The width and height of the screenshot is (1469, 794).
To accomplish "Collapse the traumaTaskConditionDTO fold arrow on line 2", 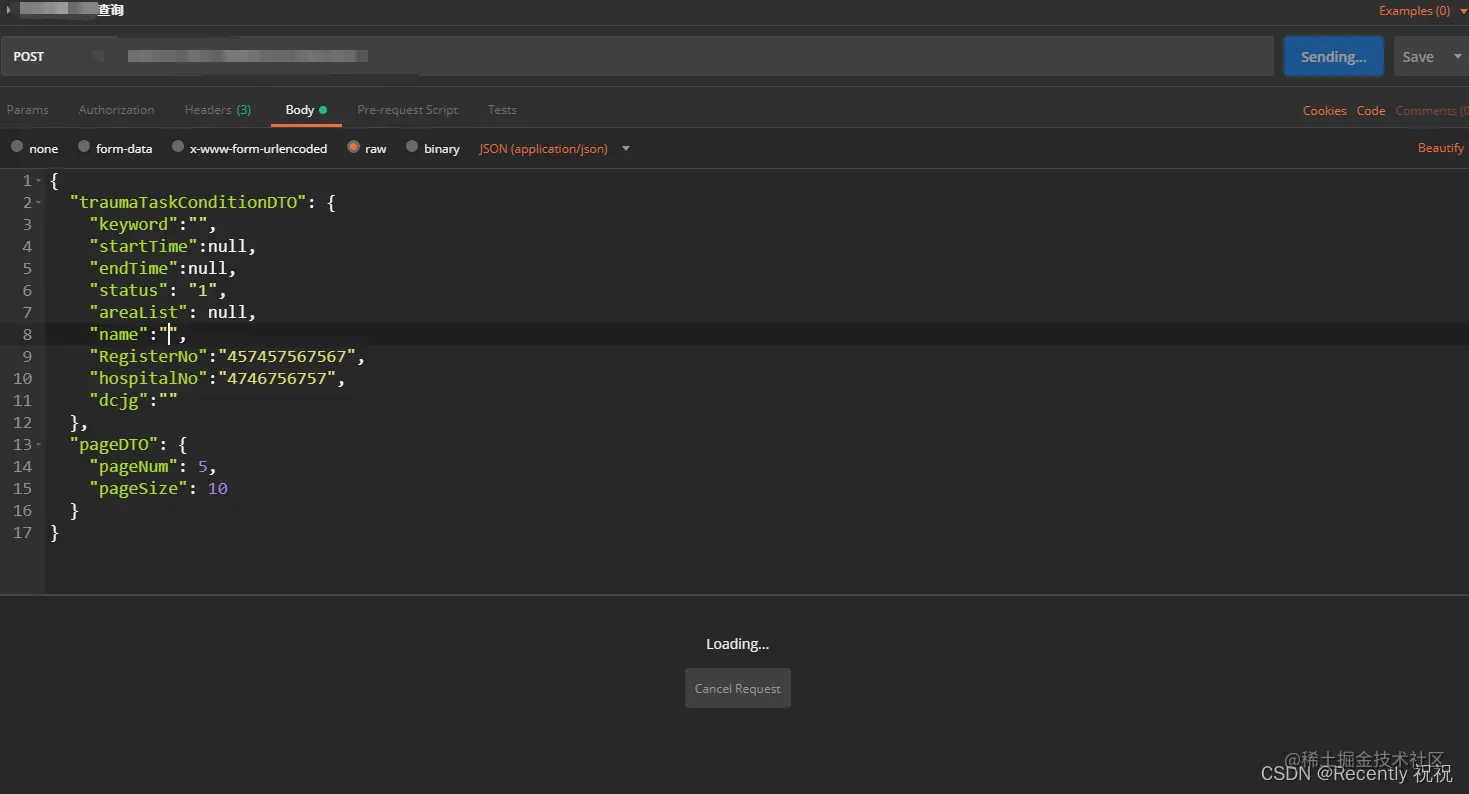I will [39, 203].
